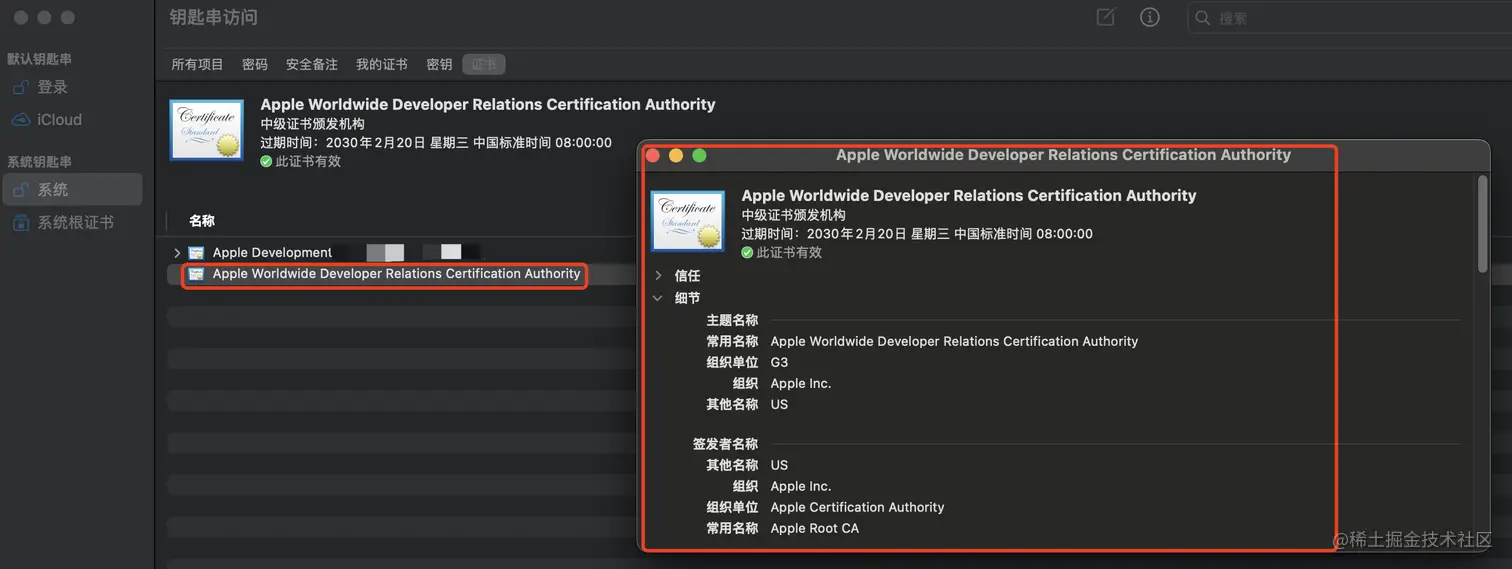Click issuer common name Apple Root CA

coord(814,528)
